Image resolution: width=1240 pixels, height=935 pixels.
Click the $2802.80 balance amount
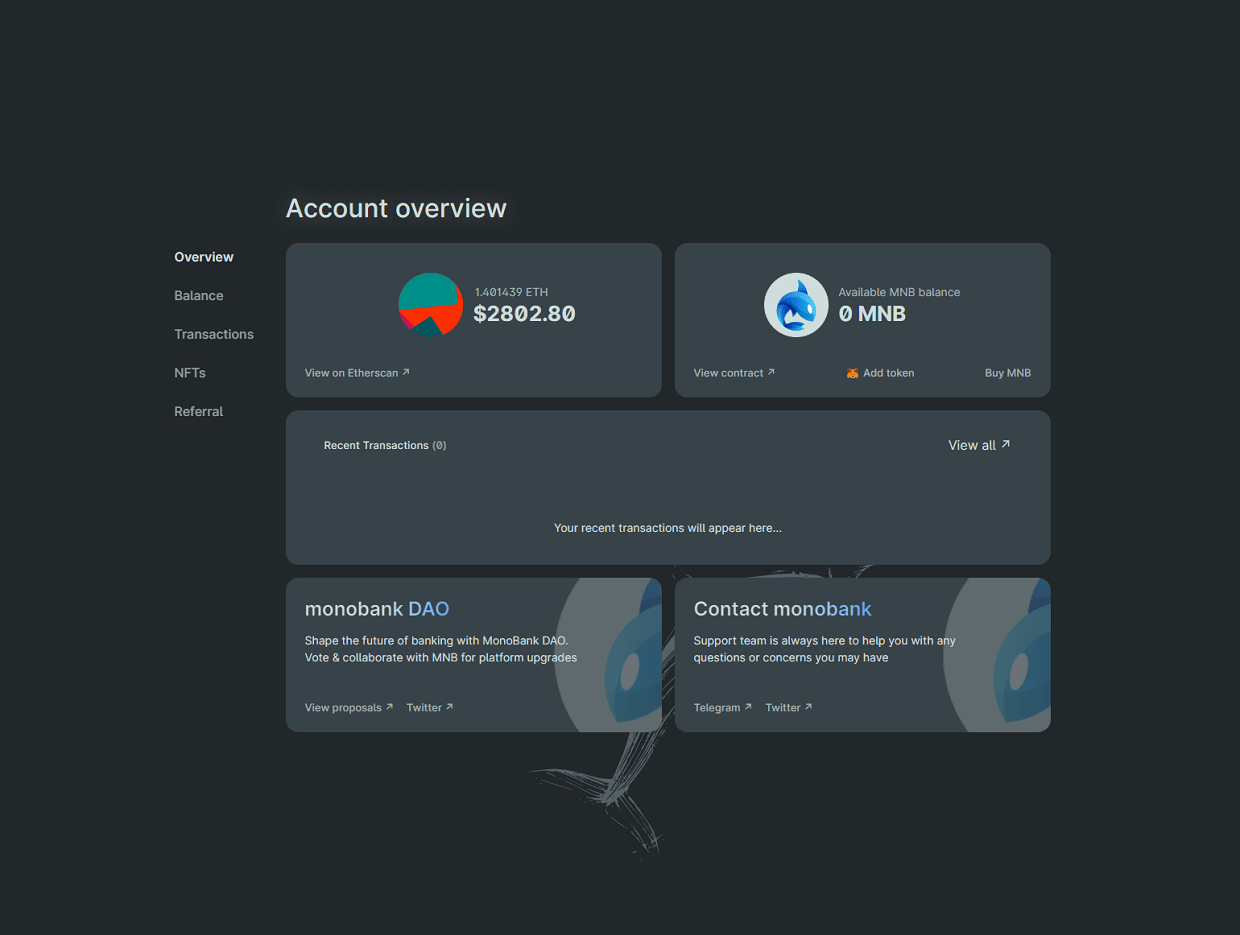524,313
